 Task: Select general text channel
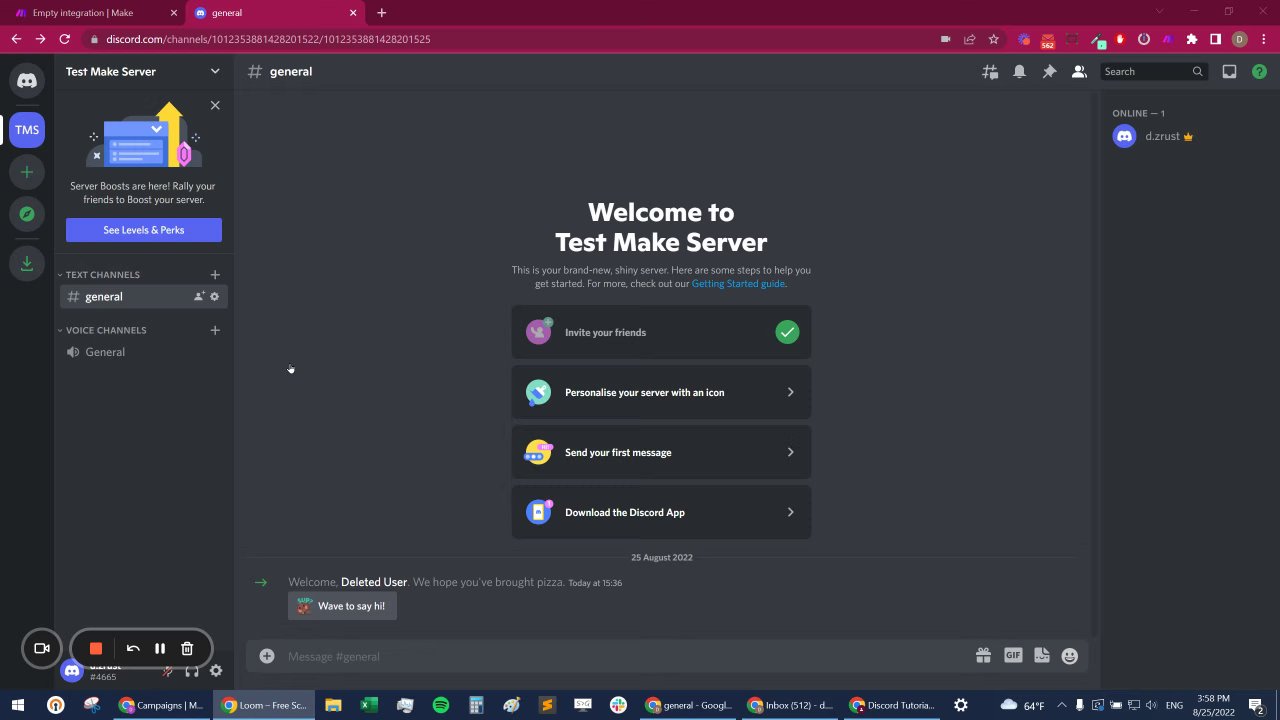[x=144, y=297]
